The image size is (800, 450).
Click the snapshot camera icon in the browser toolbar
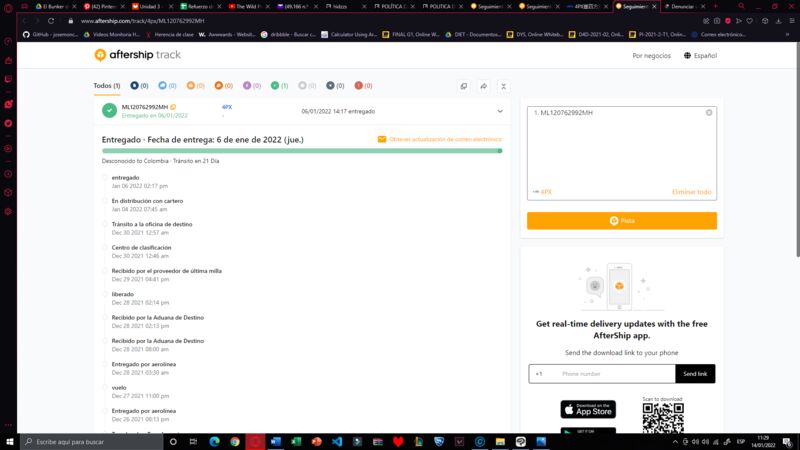(717, 21)
